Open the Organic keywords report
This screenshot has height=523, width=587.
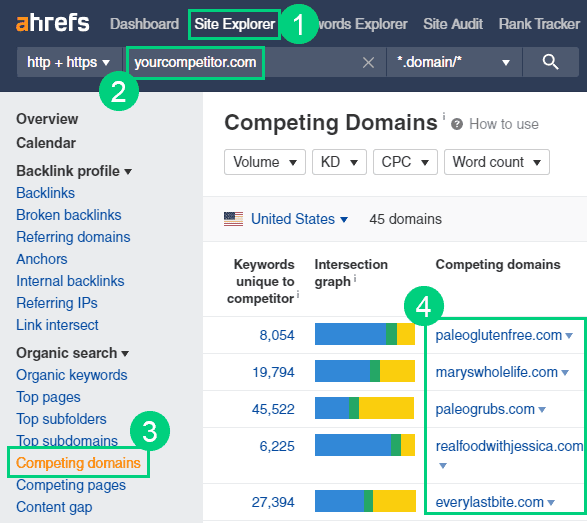coord(72,375)
